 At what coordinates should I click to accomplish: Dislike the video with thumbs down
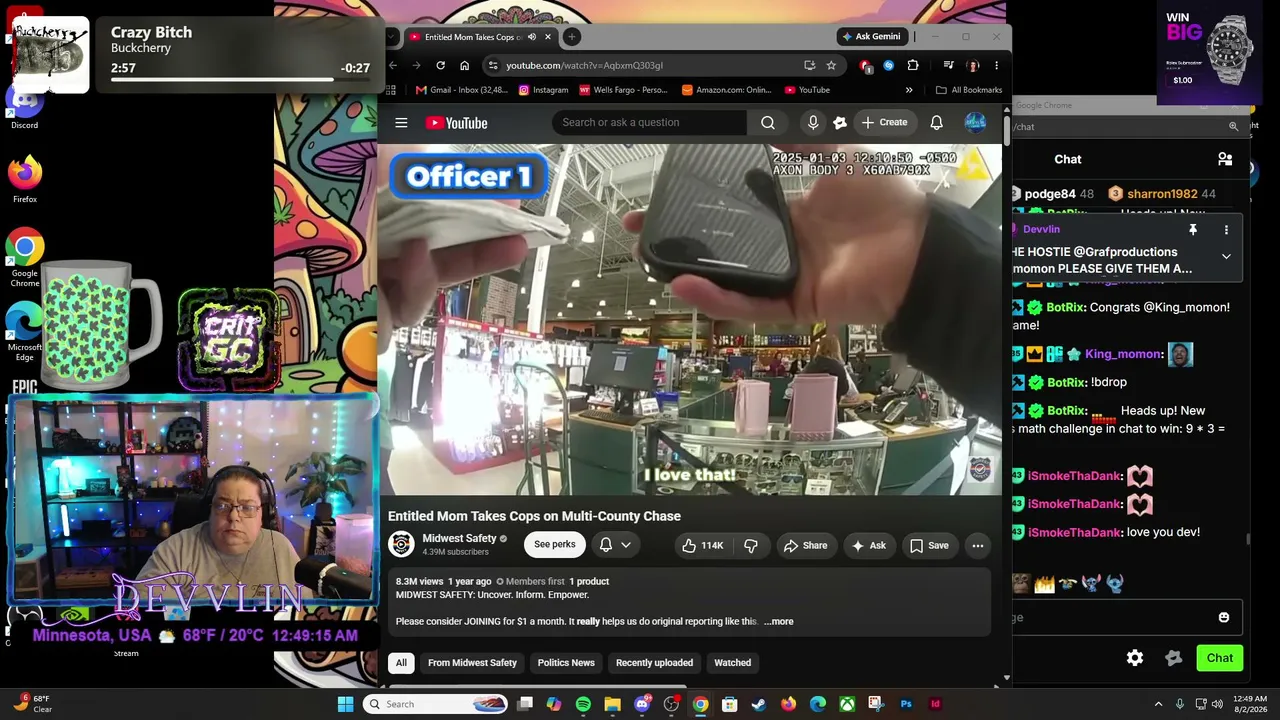point(751,545)
